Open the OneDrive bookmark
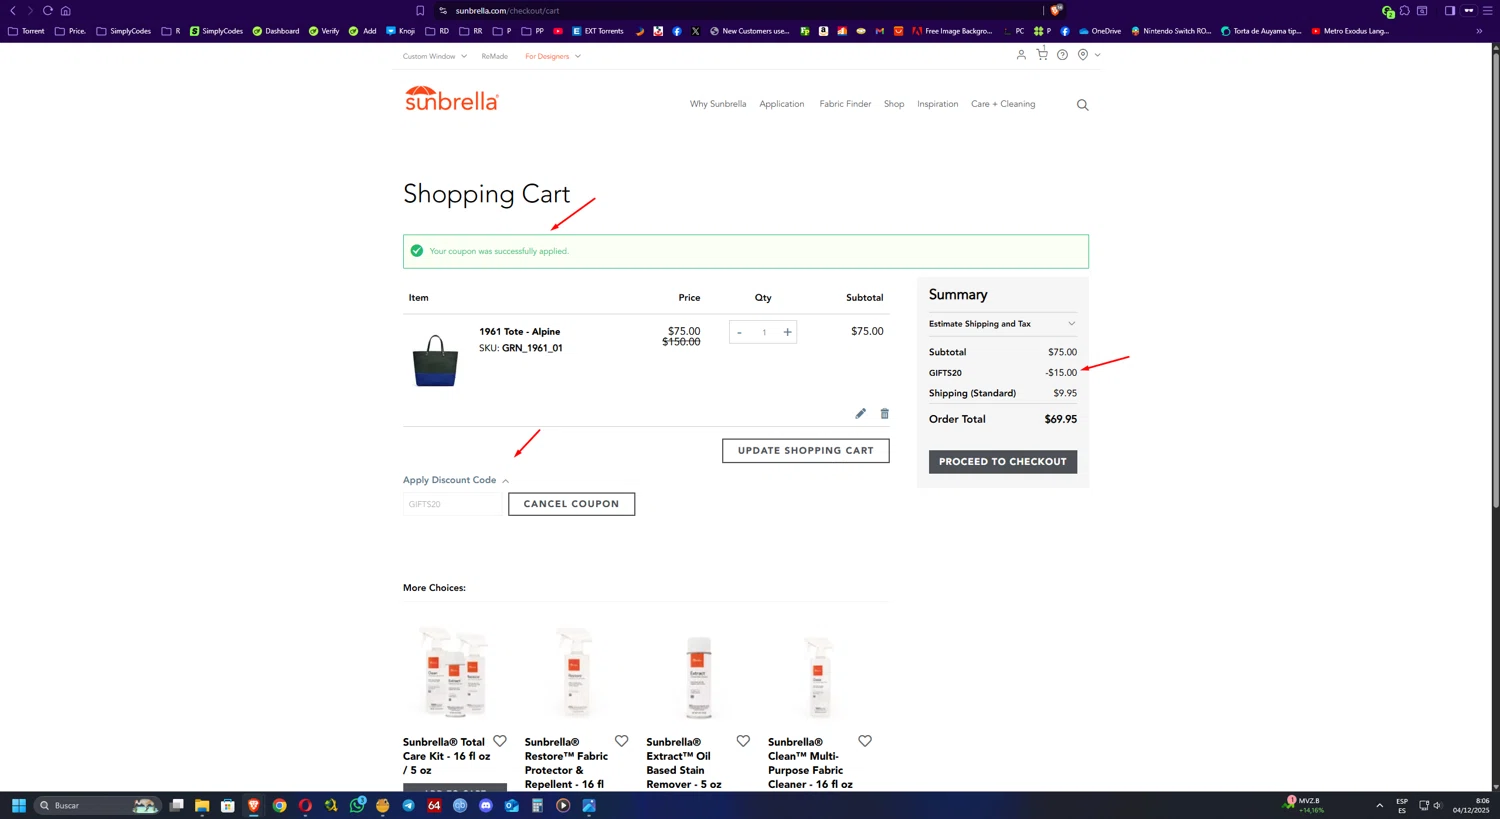 (x=1099, y=31)
